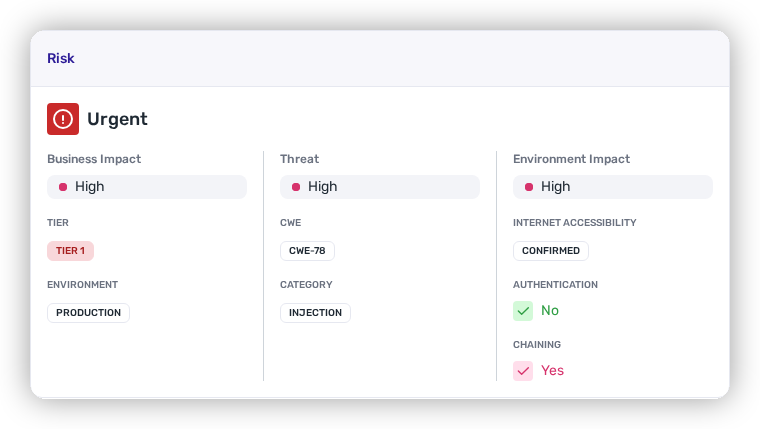Click the INTERNET ACCESSIBILITY label
The image size is (760, 429).
tap(575, 222)
